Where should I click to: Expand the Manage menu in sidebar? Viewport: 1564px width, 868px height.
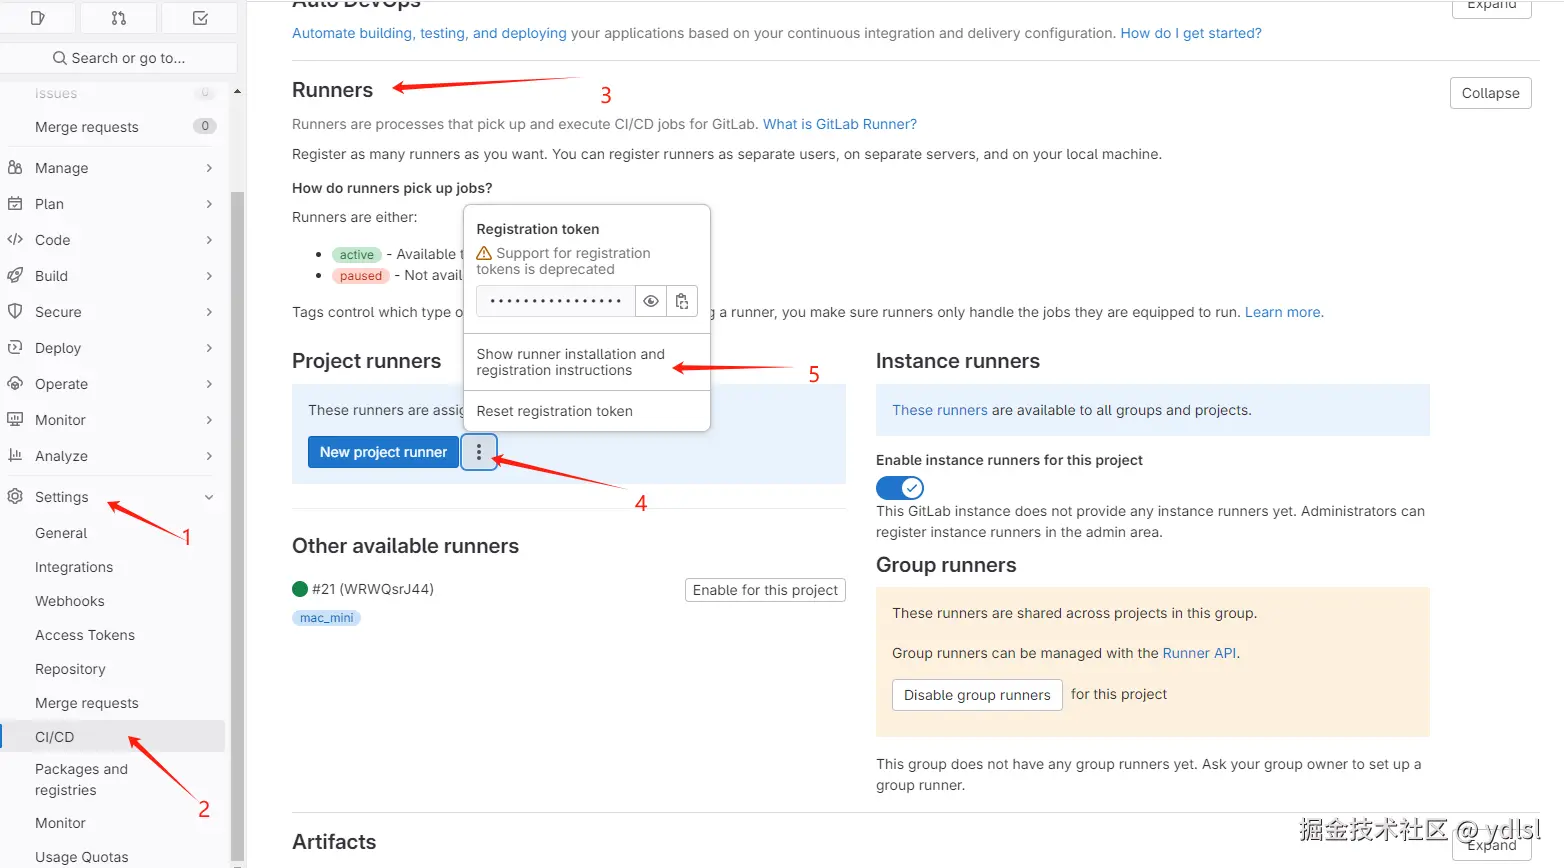coord(209,168)
